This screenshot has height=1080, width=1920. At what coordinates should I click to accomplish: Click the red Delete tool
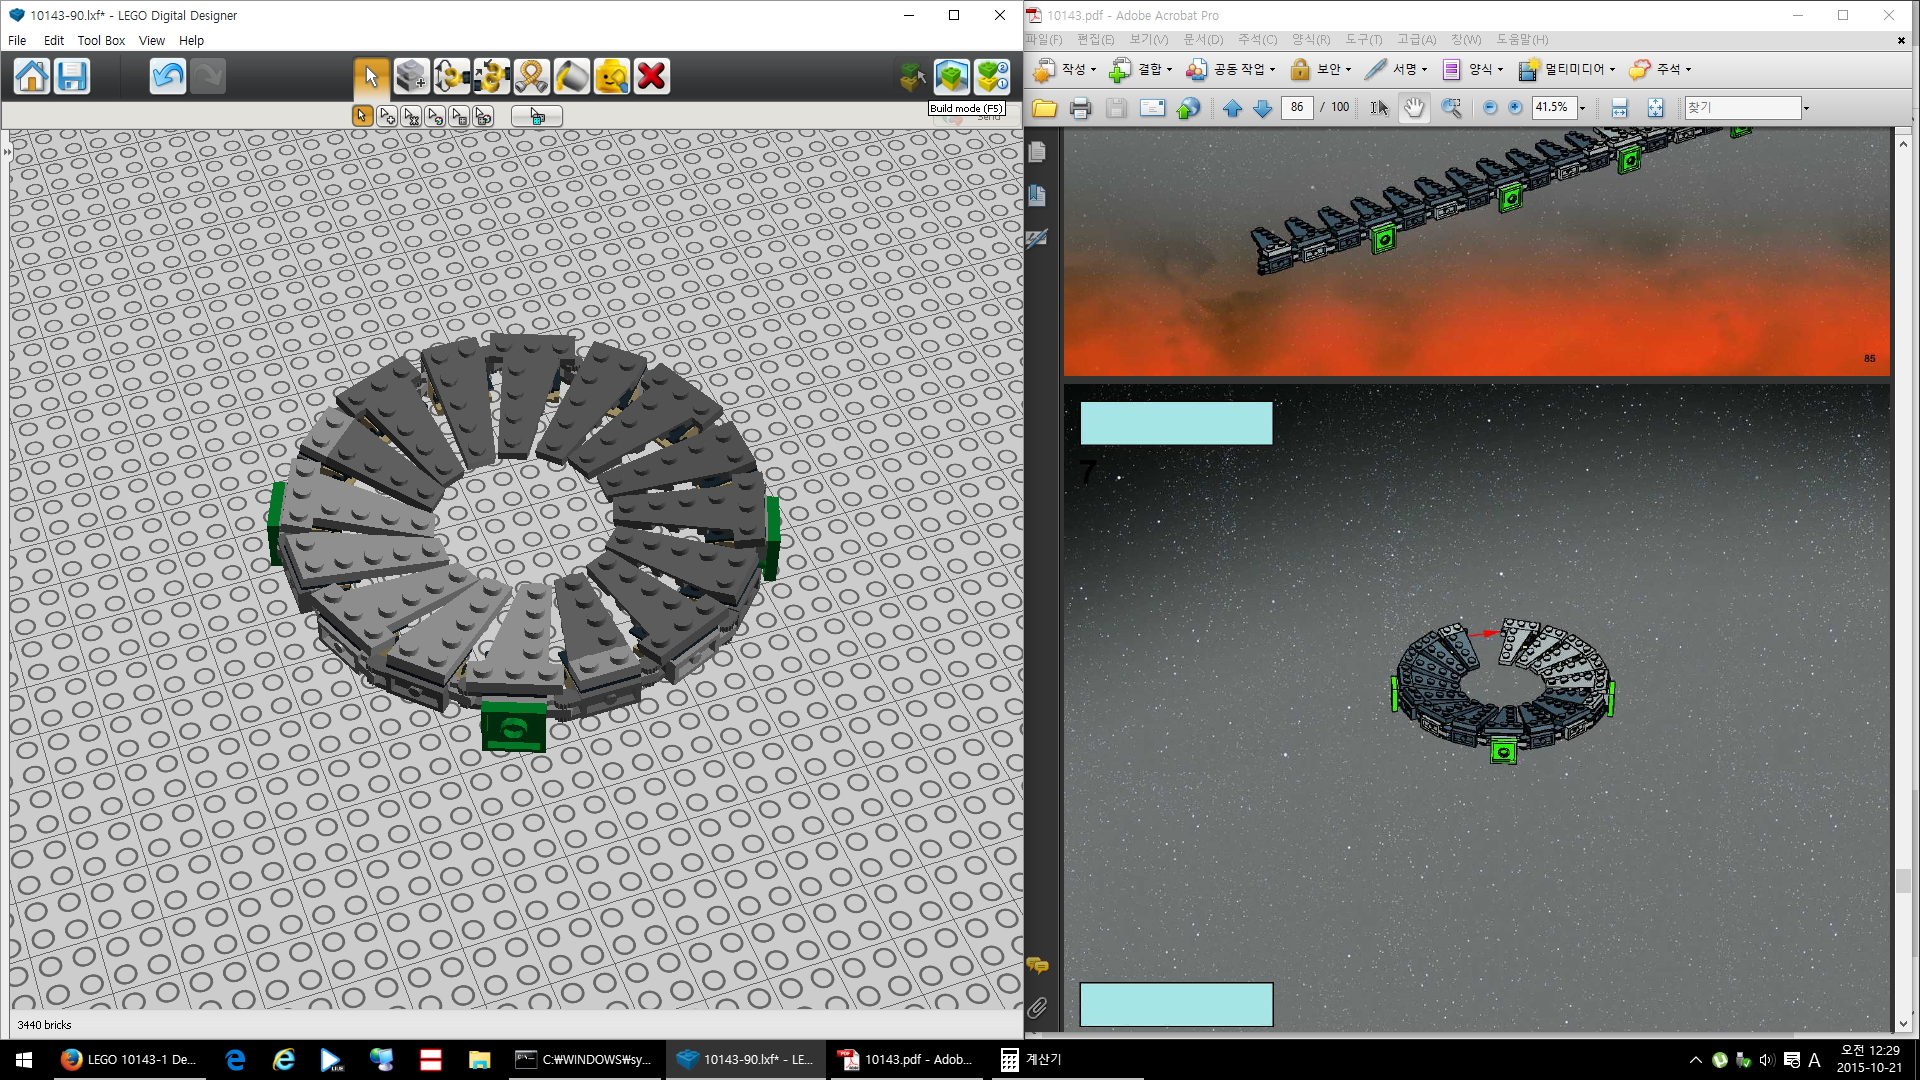651,76
